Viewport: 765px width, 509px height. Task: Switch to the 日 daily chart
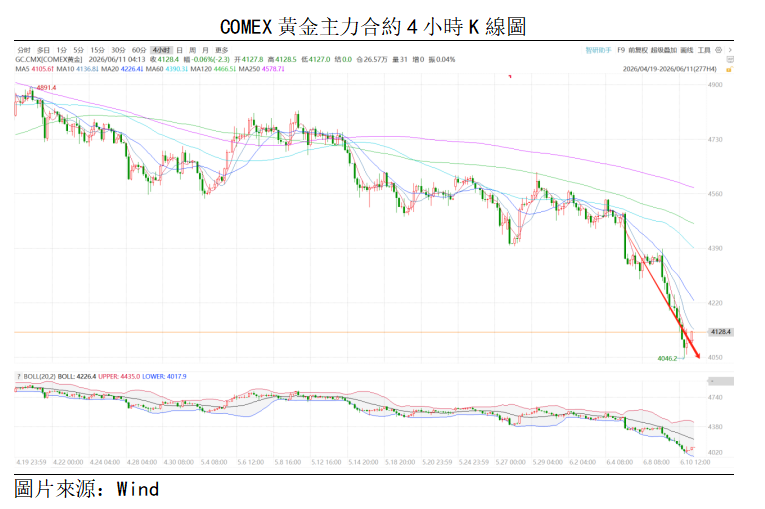pos(180,50)
